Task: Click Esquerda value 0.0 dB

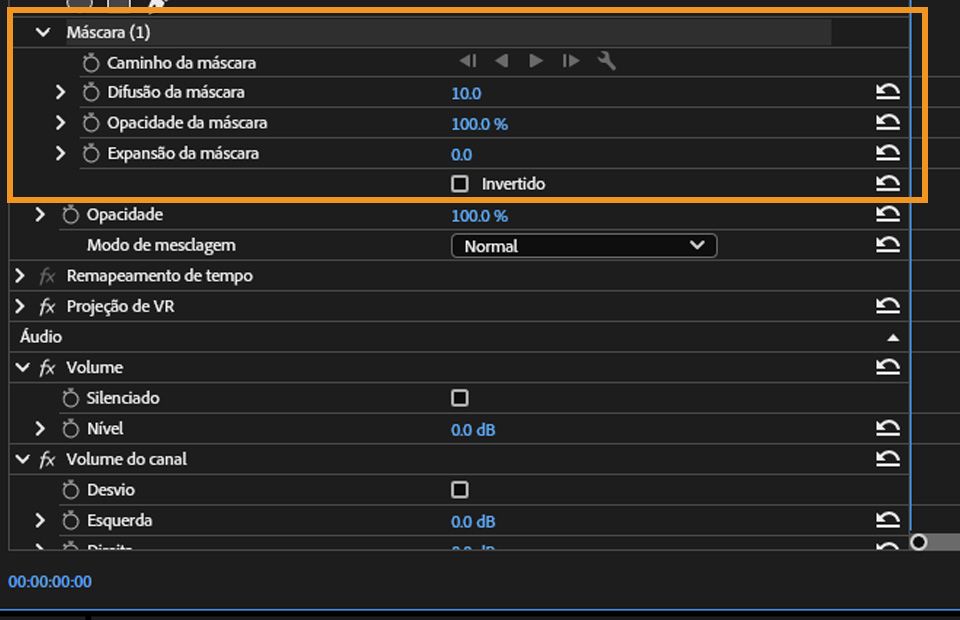Action: point(473,522)
